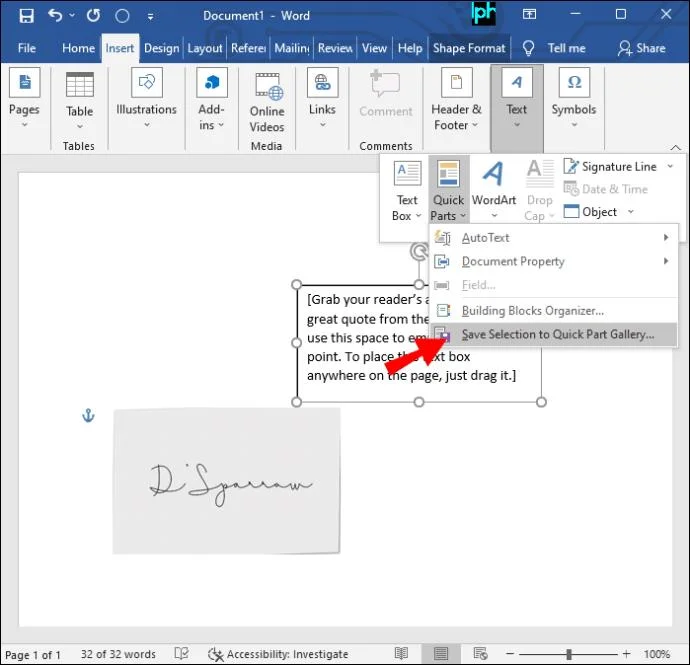Open Accessibility checker in status bar
Screen dimensions: 690x665
pyautogui.click(x=278, y=654)
